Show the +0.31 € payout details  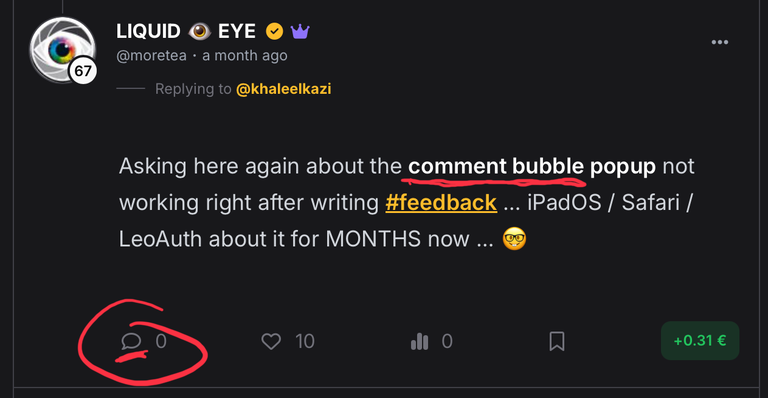click(x=700, y=341)
